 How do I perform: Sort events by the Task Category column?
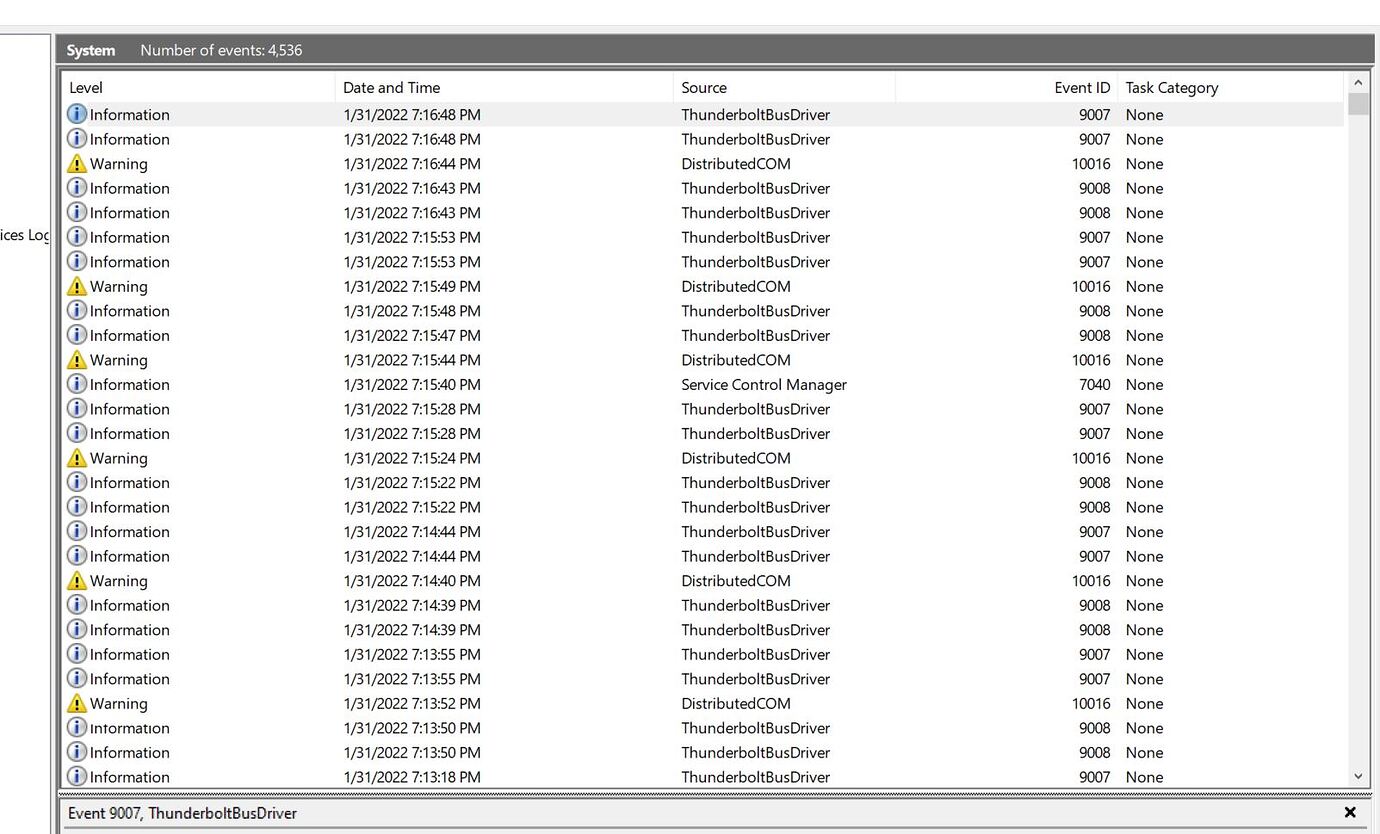(x=1172, y=87)
